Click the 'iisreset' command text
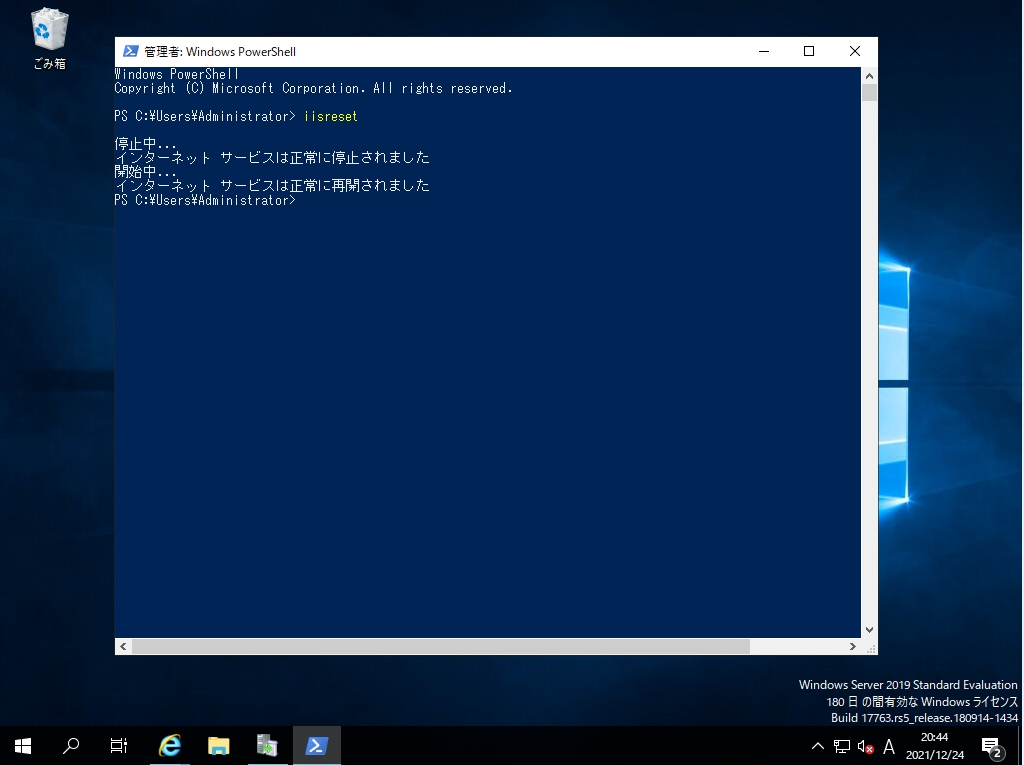The height and width of the screenshot is (765, 1024). (x=331, y=116)
